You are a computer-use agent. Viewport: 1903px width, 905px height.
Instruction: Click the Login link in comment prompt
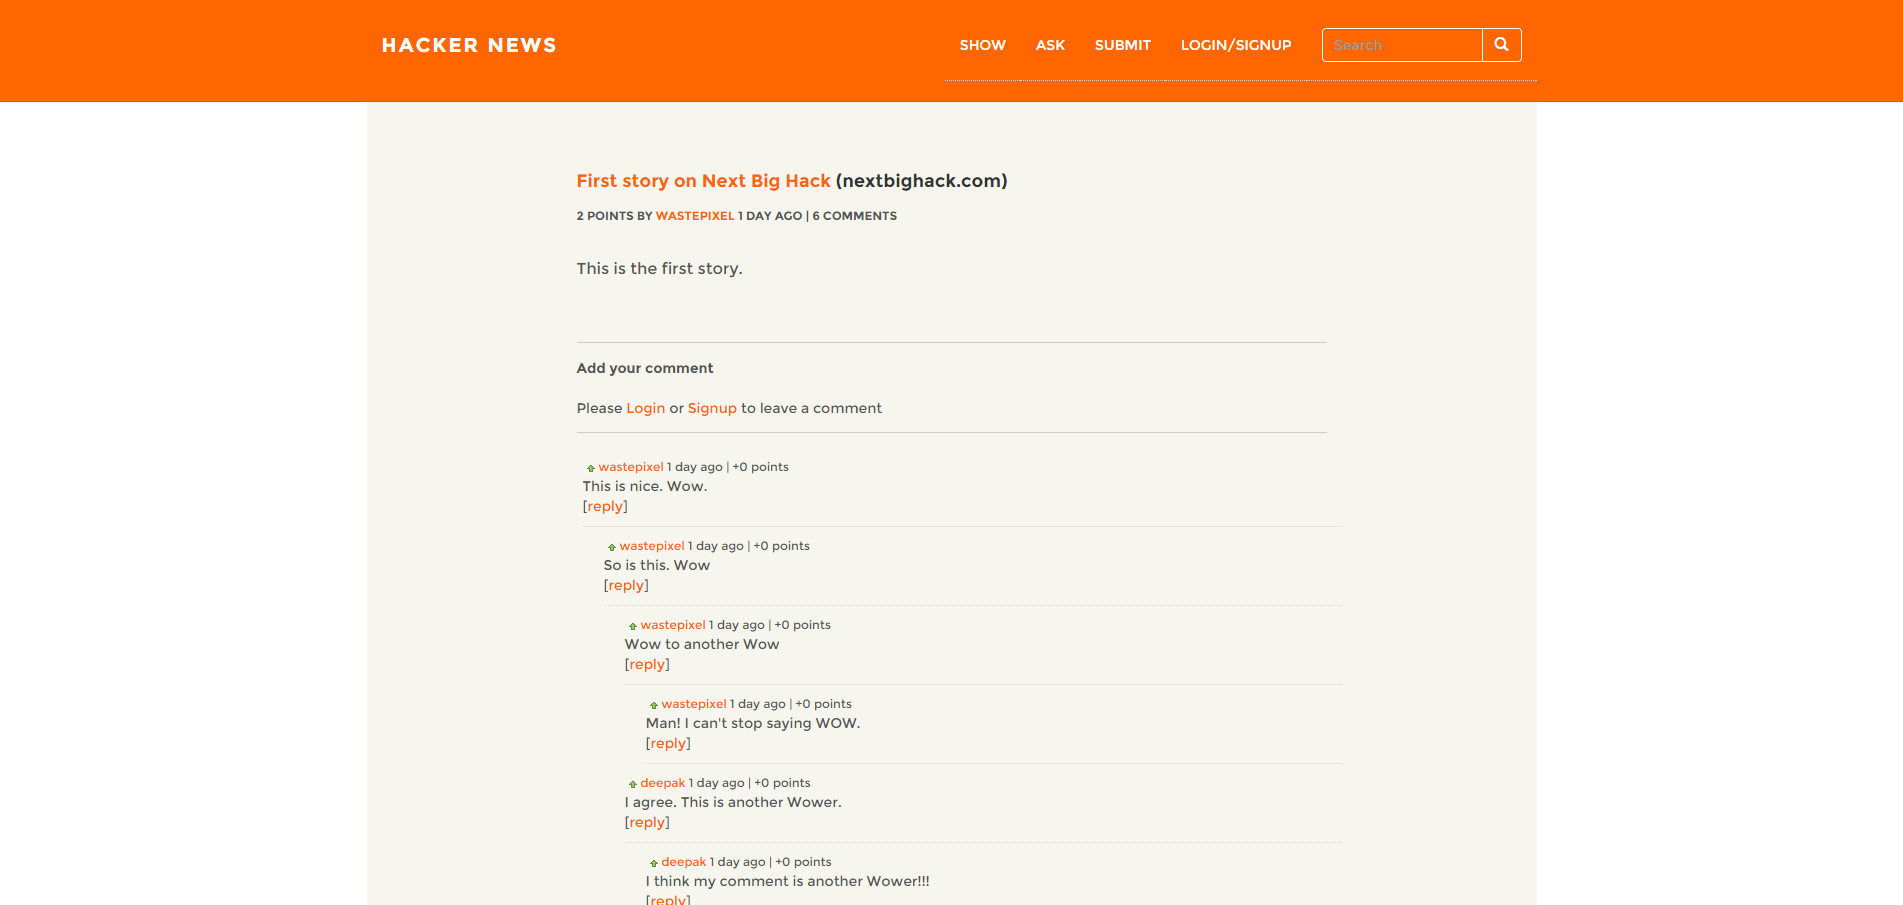(645, 408)
